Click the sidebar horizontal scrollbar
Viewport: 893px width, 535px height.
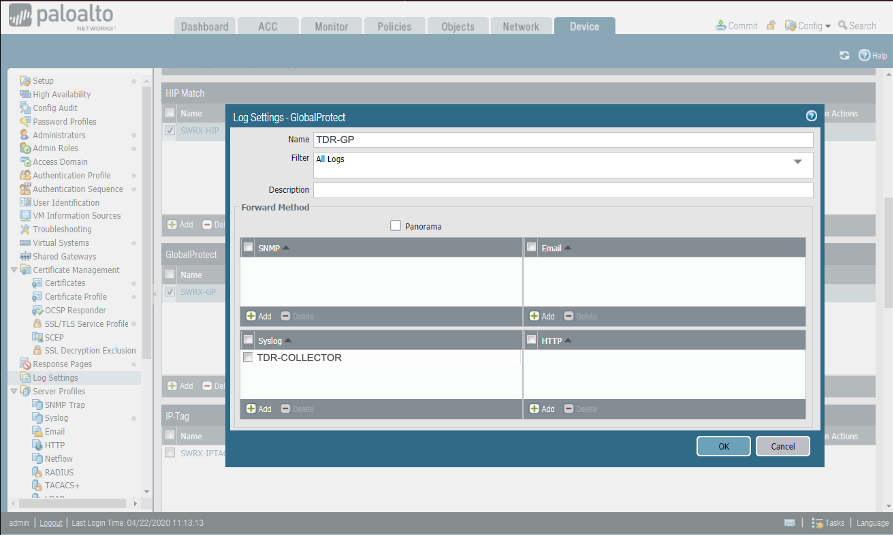[x=72, y=504]
